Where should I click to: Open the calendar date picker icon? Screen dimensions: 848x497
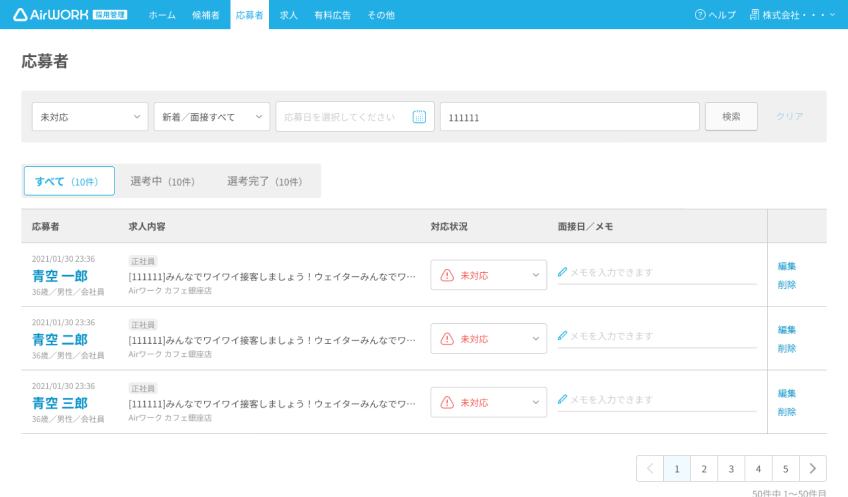tap(419, 116)
